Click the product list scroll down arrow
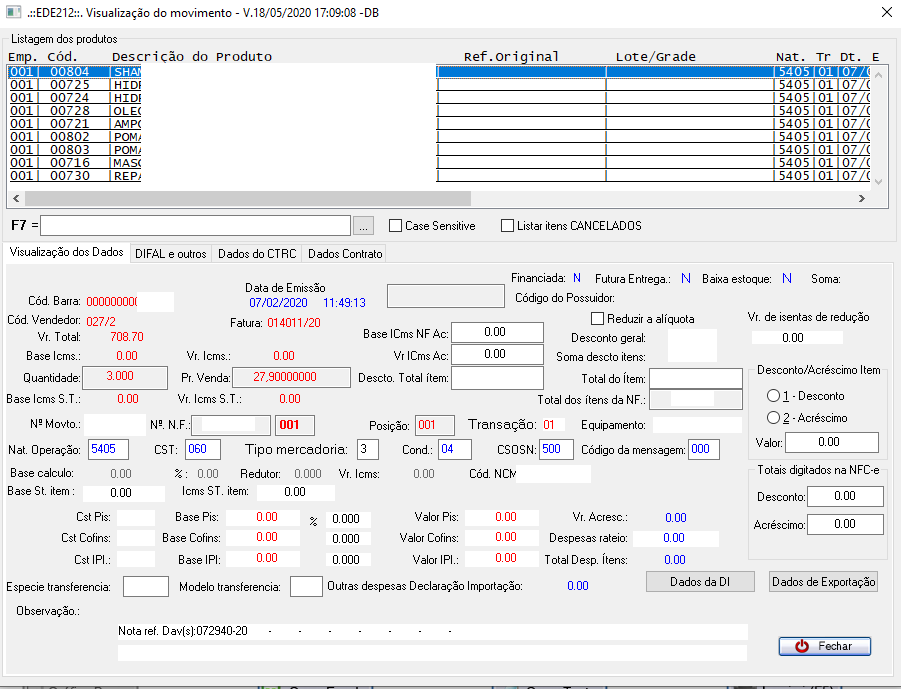 [x=879, y=181]
